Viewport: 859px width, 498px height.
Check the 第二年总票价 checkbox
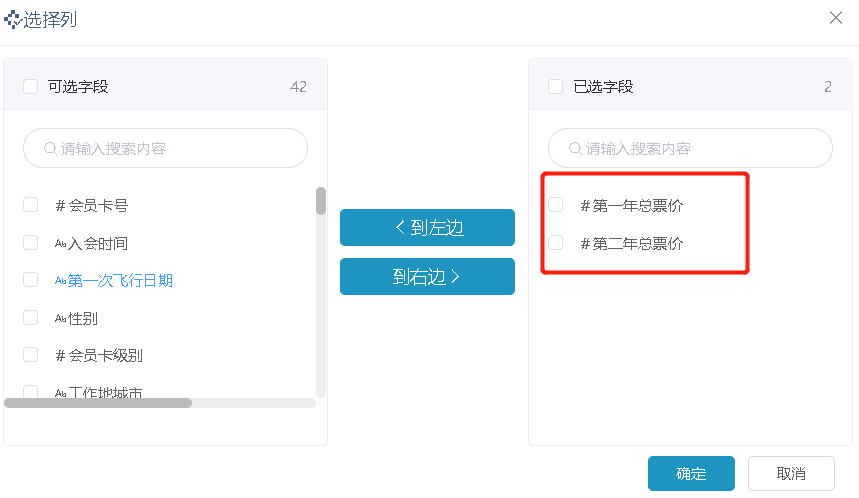[x=556, y=243]
